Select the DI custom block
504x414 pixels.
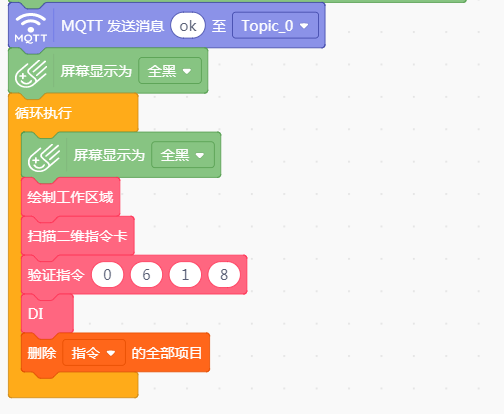[x=47, y=314]
